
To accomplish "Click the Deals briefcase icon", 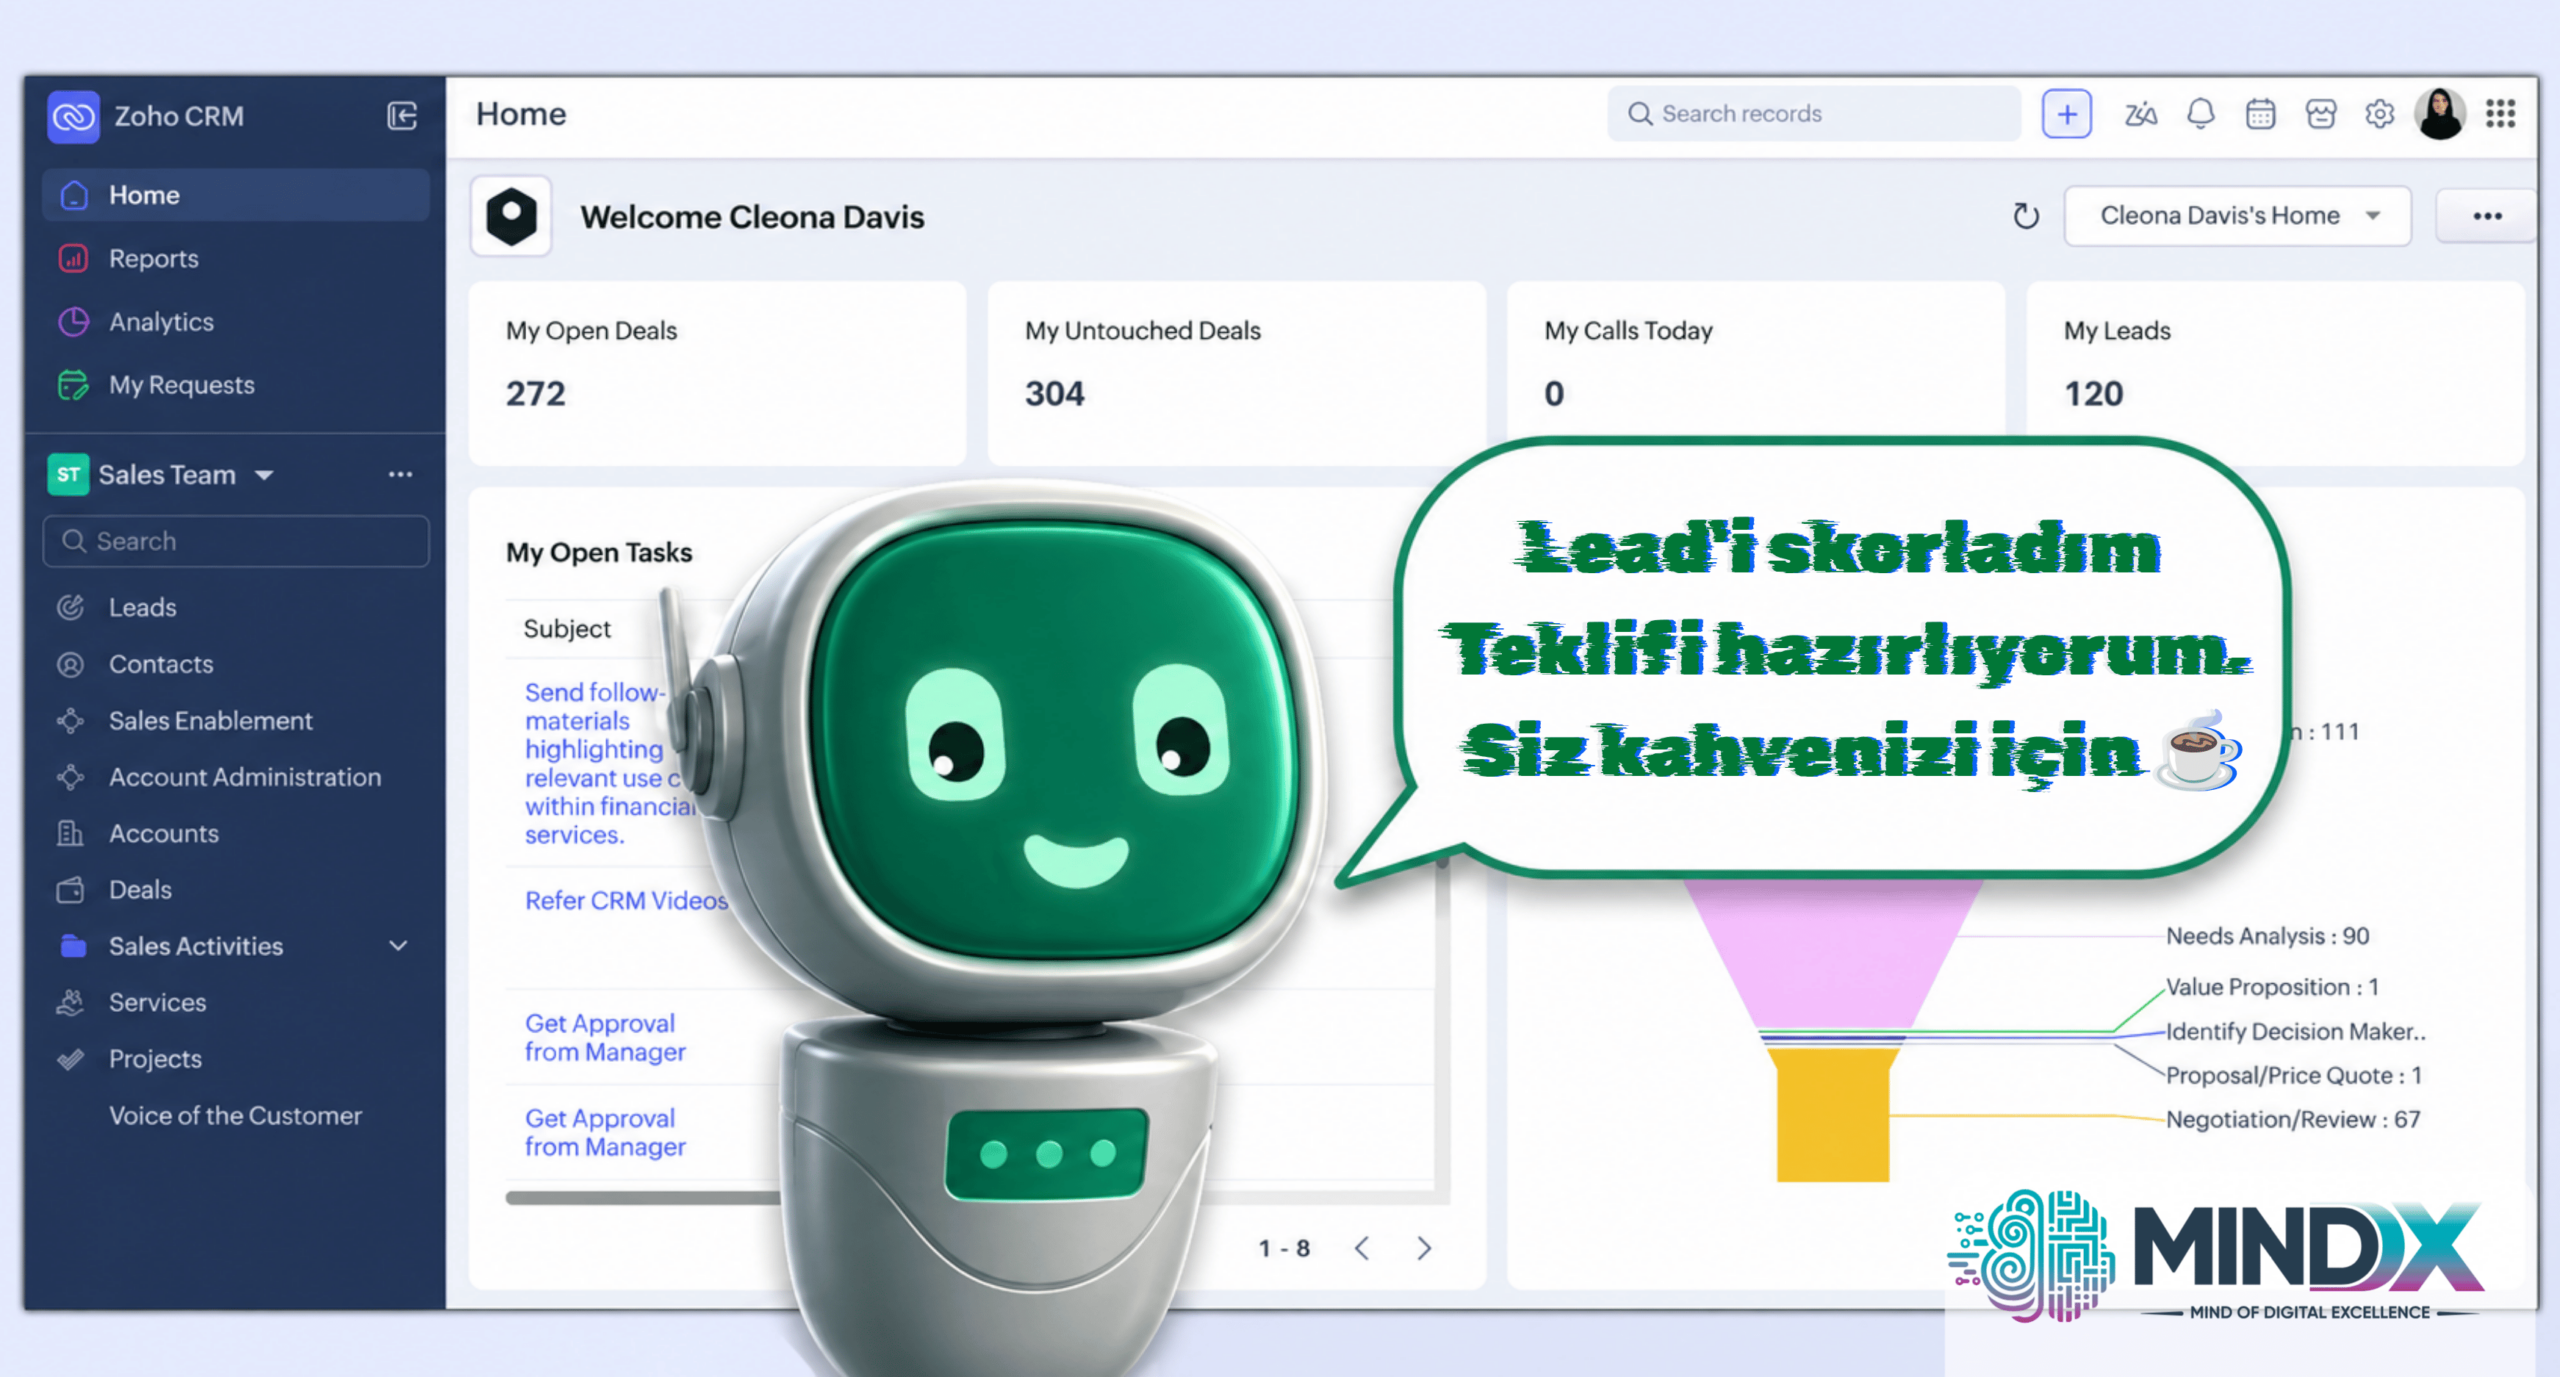I will tap(71, 889).
